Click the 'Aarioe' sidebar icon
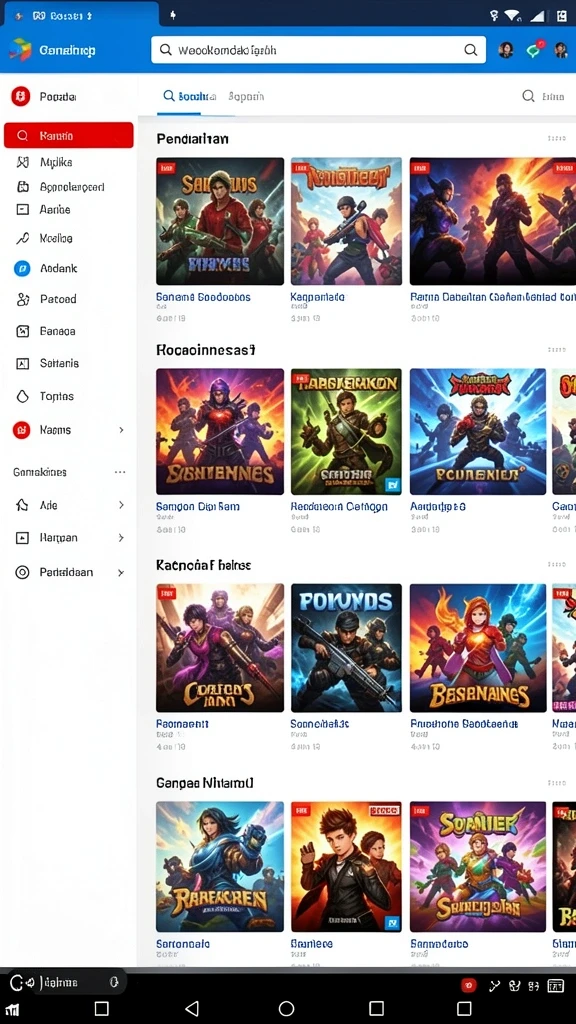The height and width of the screenshot is (1024, 576). tap(23, 210)
